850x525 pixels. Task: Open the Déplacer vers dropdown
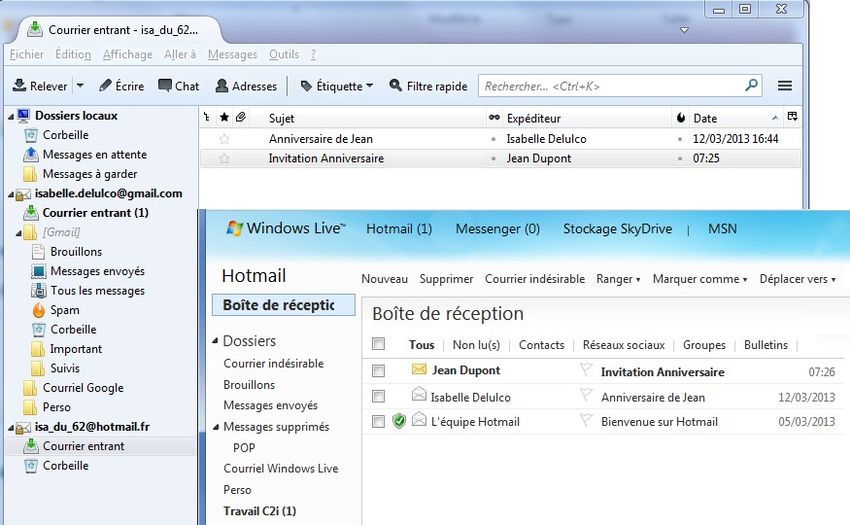pos(797,279)
